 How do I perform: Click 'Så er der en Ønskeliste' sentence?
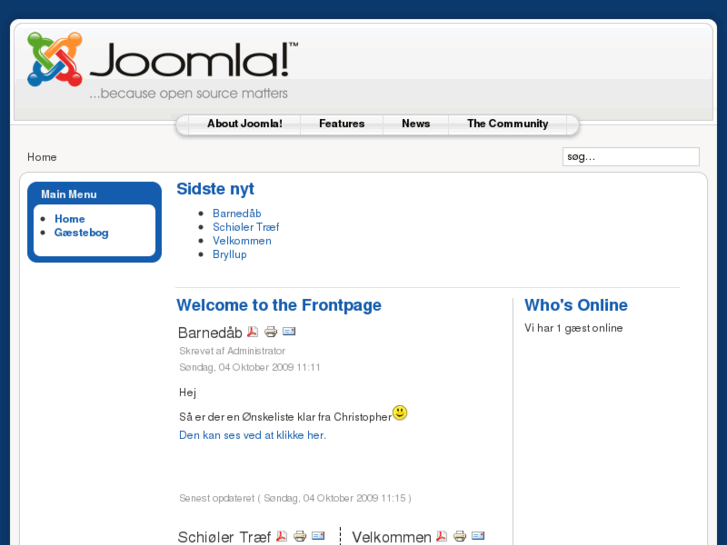[285, 417]
